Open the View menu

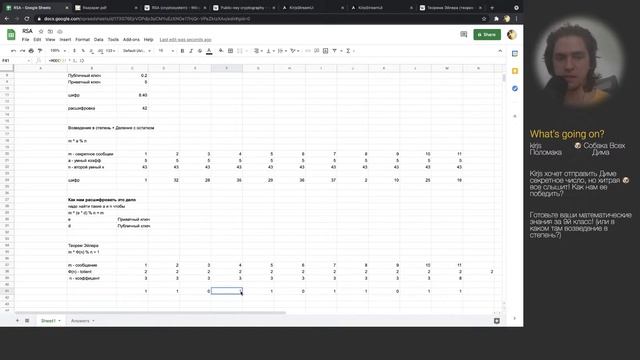[50, 40]
